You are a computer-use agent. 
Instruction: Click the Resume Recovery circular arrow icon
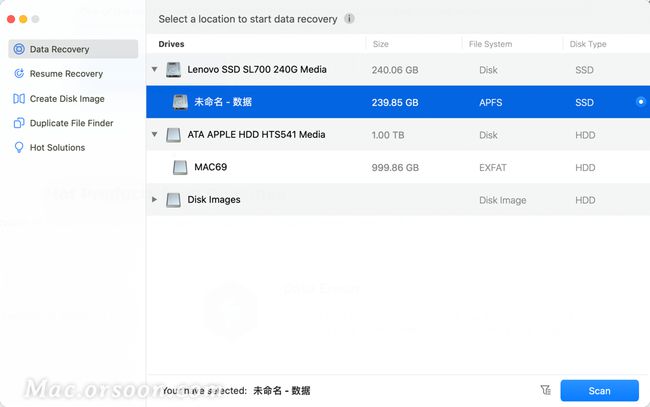pyautogui.click(x=19, y=74)
